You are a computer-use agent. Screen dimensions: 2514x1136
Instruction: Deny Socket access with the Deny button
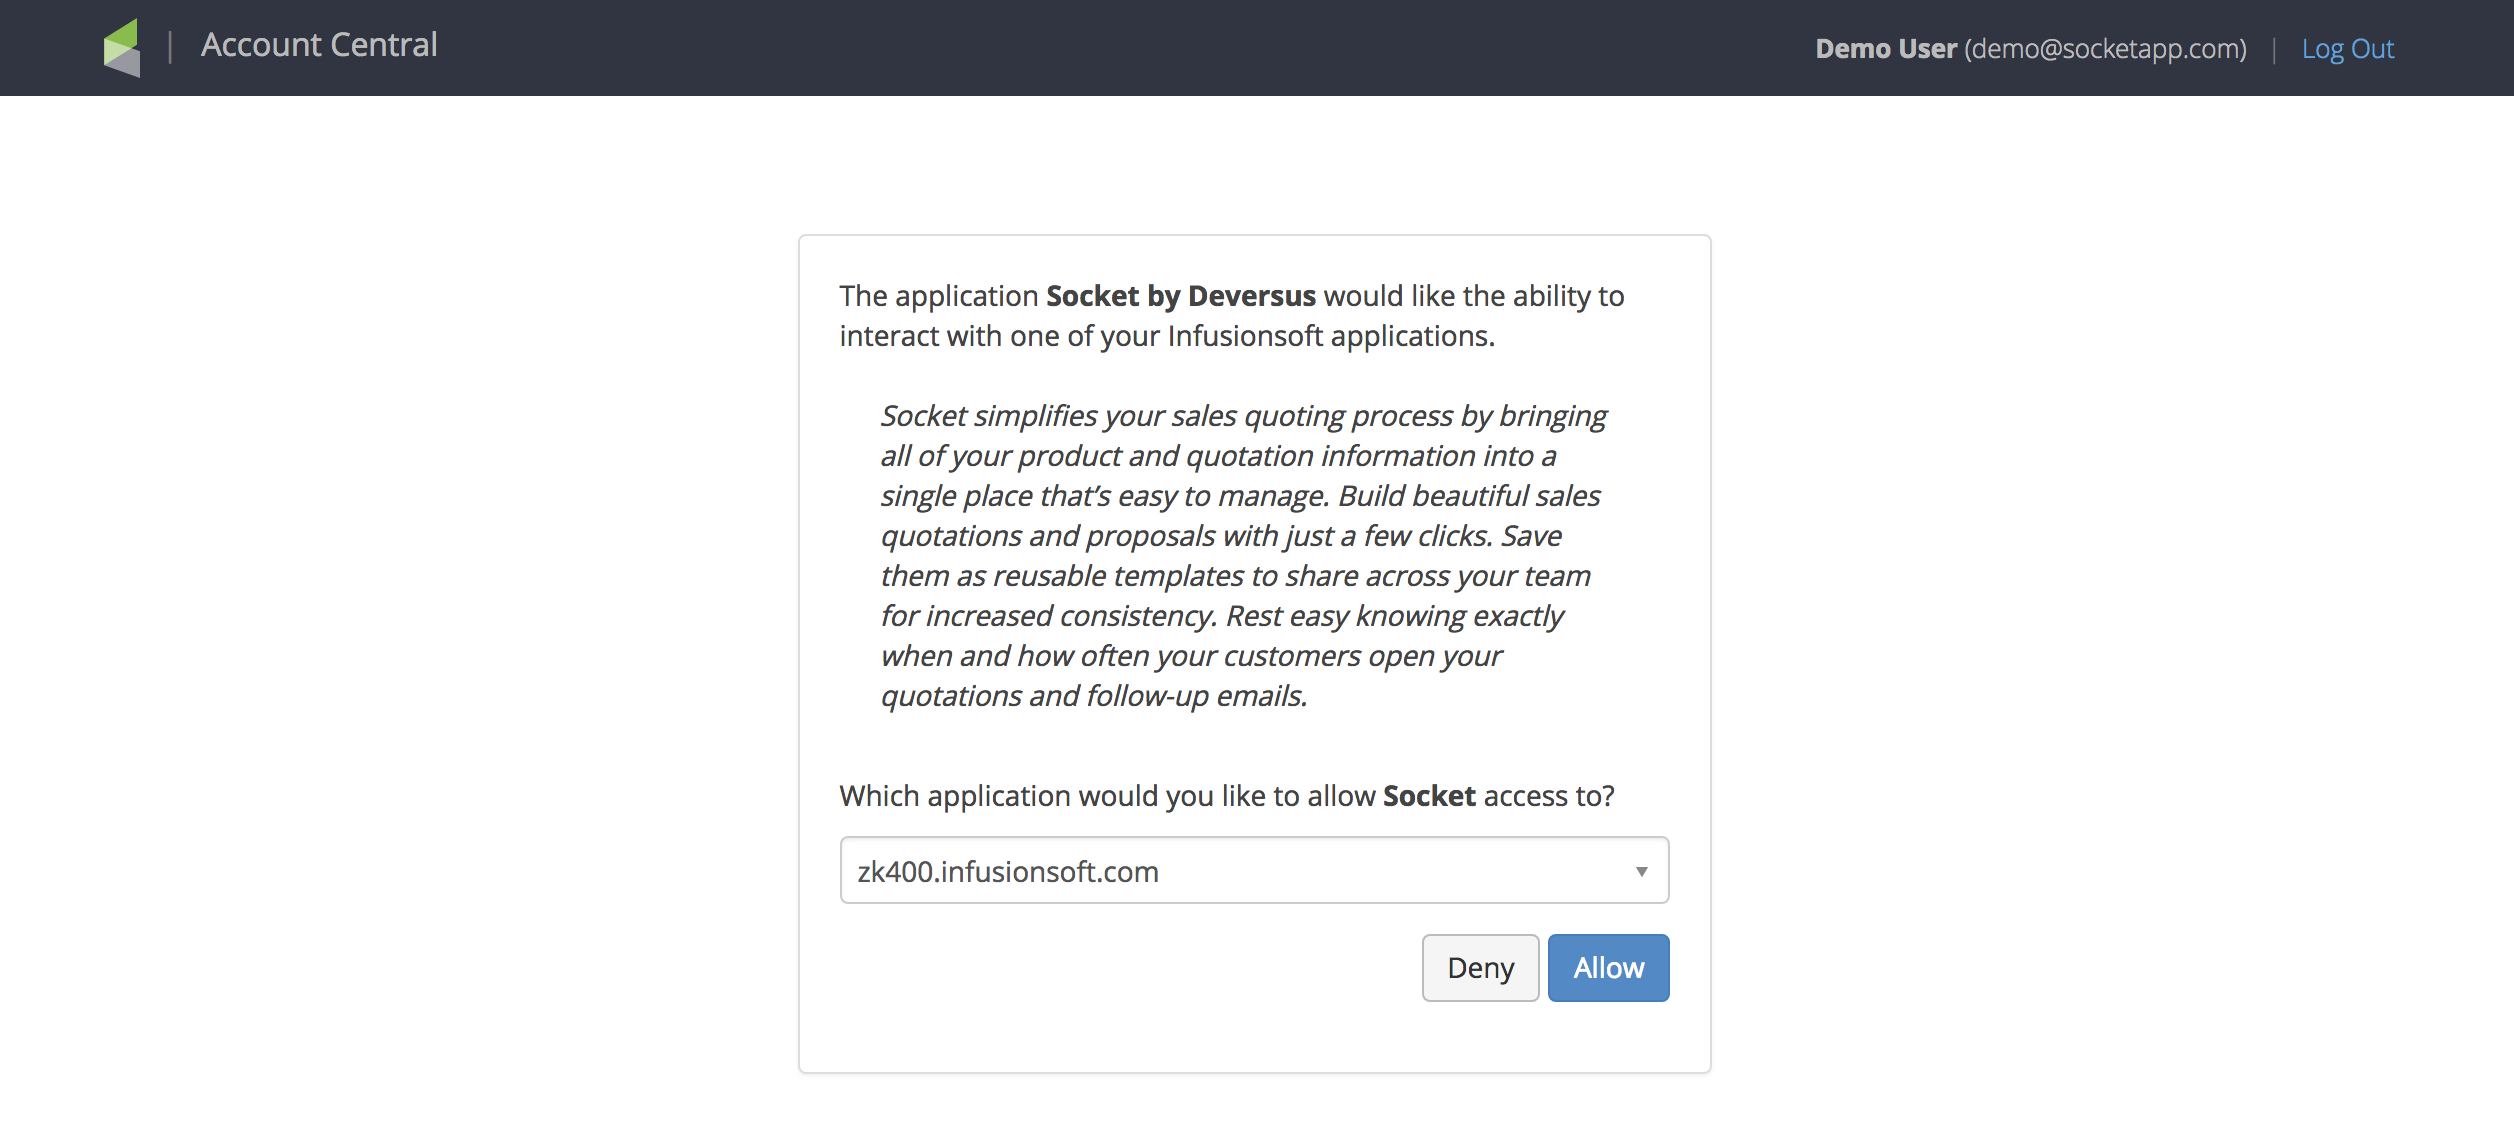(x=1480, y=967)
